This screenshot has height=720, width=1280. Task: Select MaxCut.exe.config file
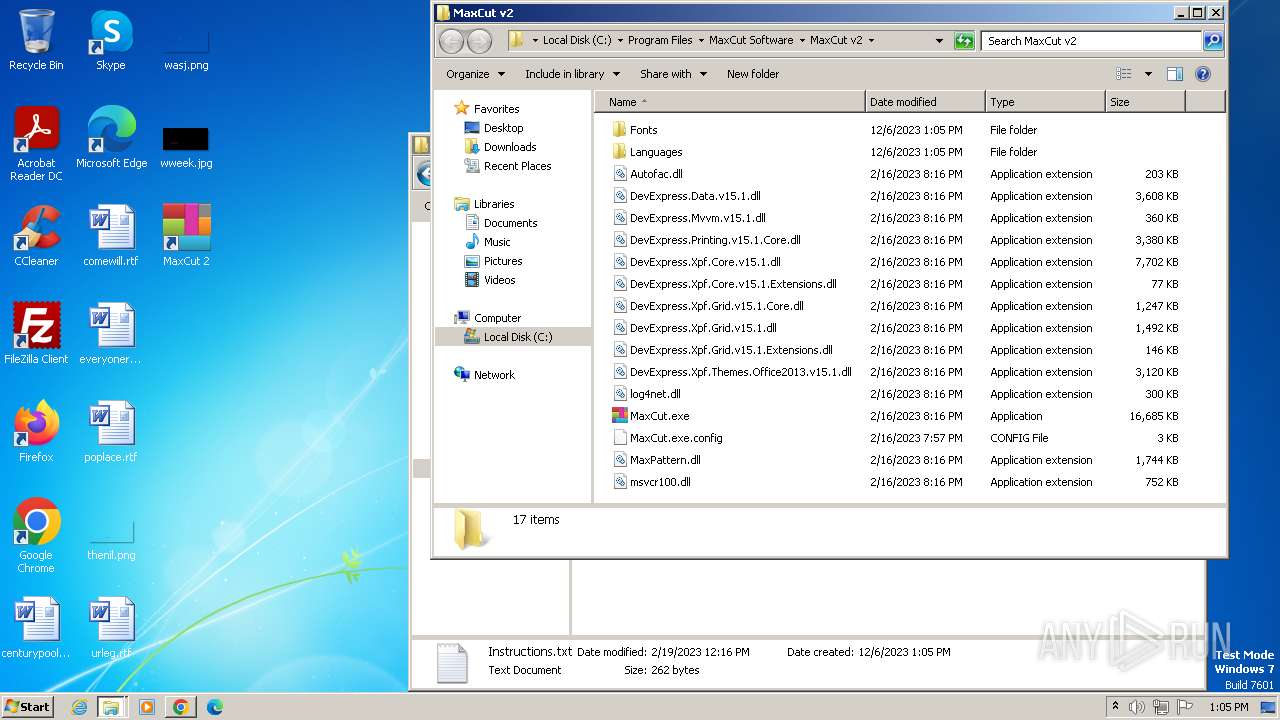[676, 438]
